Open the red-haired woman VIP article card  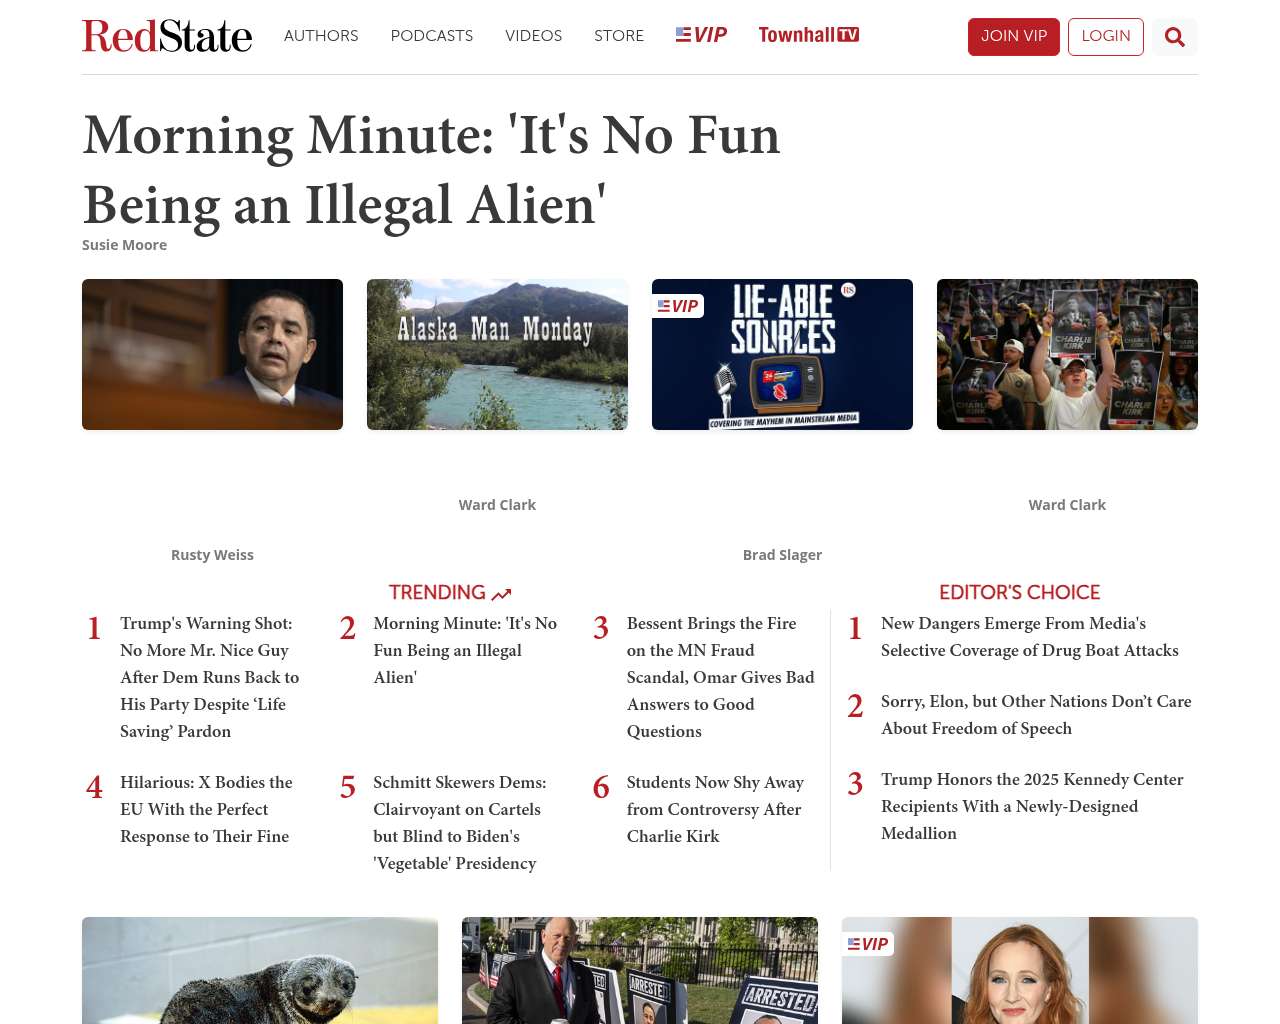point(1020,970)
